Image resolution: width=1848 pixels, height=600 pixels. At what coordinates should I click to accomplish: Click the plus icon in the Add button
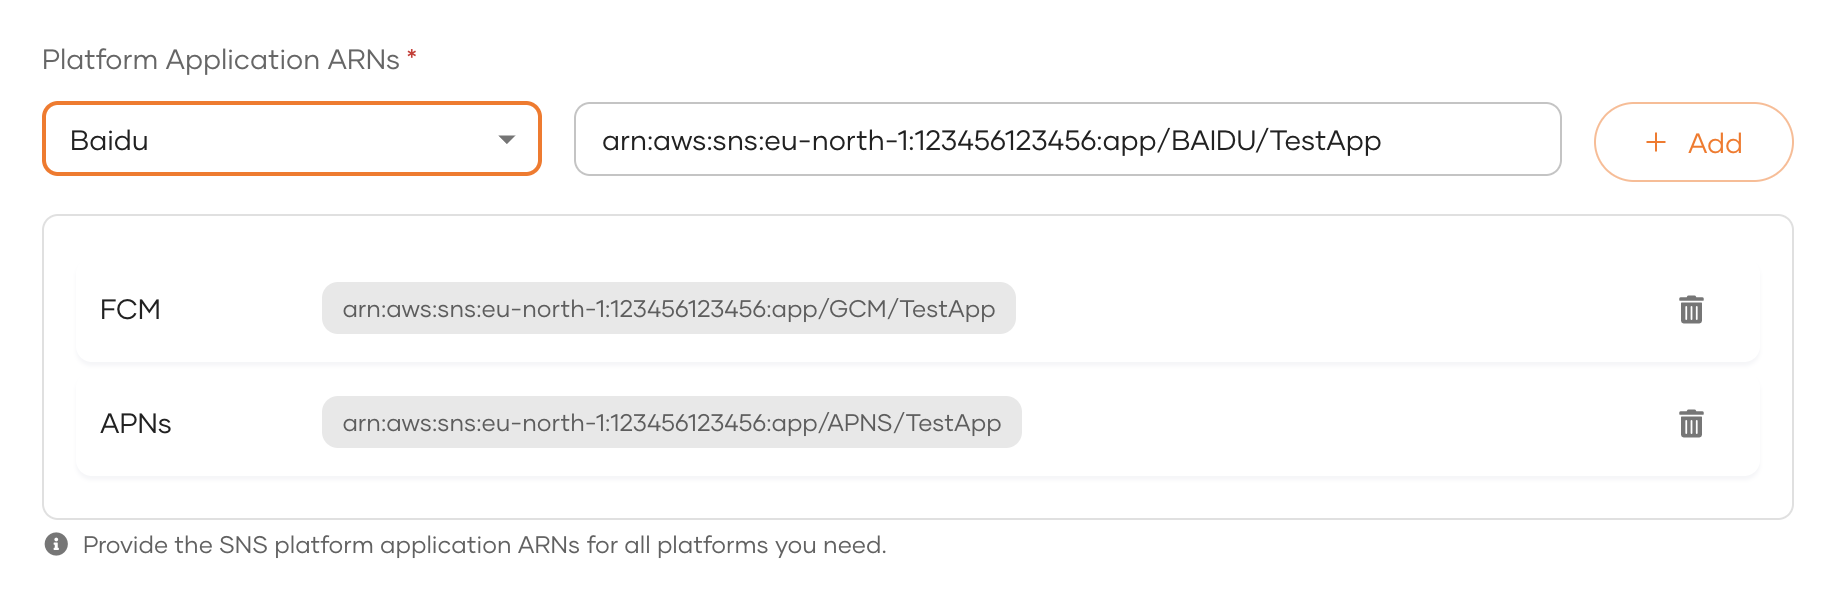[1656, 143]
